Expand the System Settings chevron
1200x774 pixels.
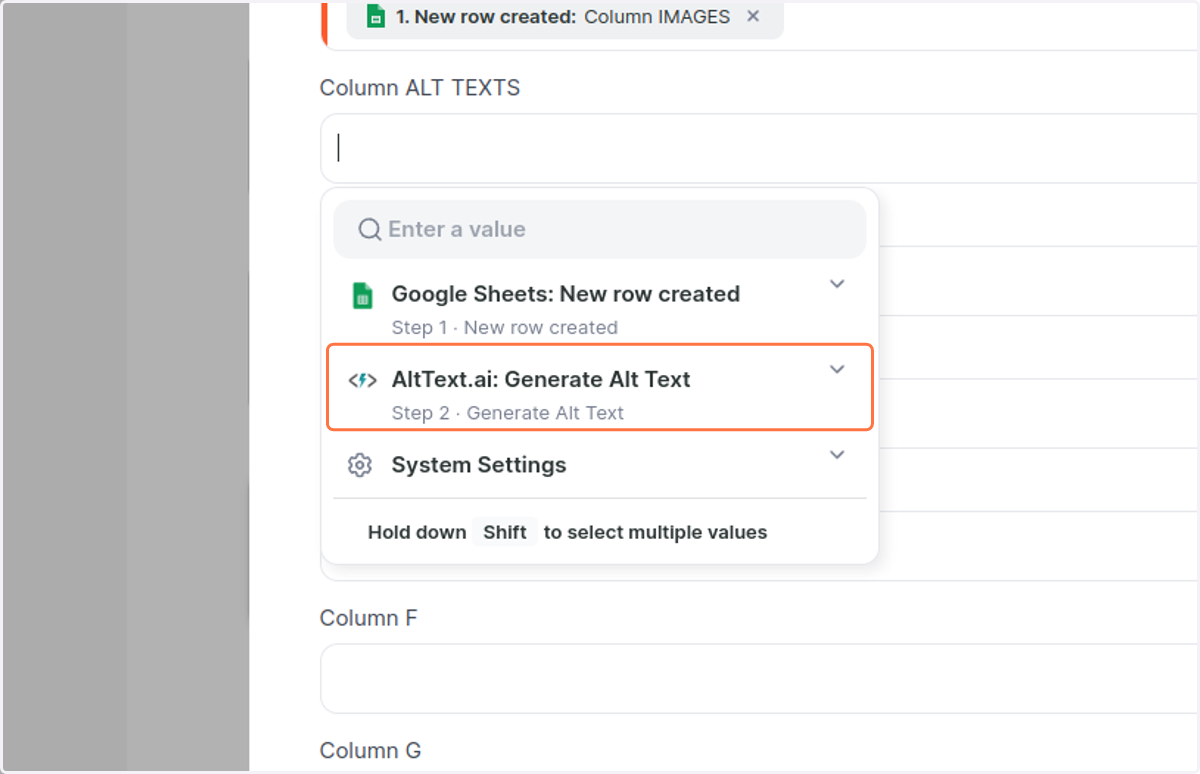click(837, 454)
